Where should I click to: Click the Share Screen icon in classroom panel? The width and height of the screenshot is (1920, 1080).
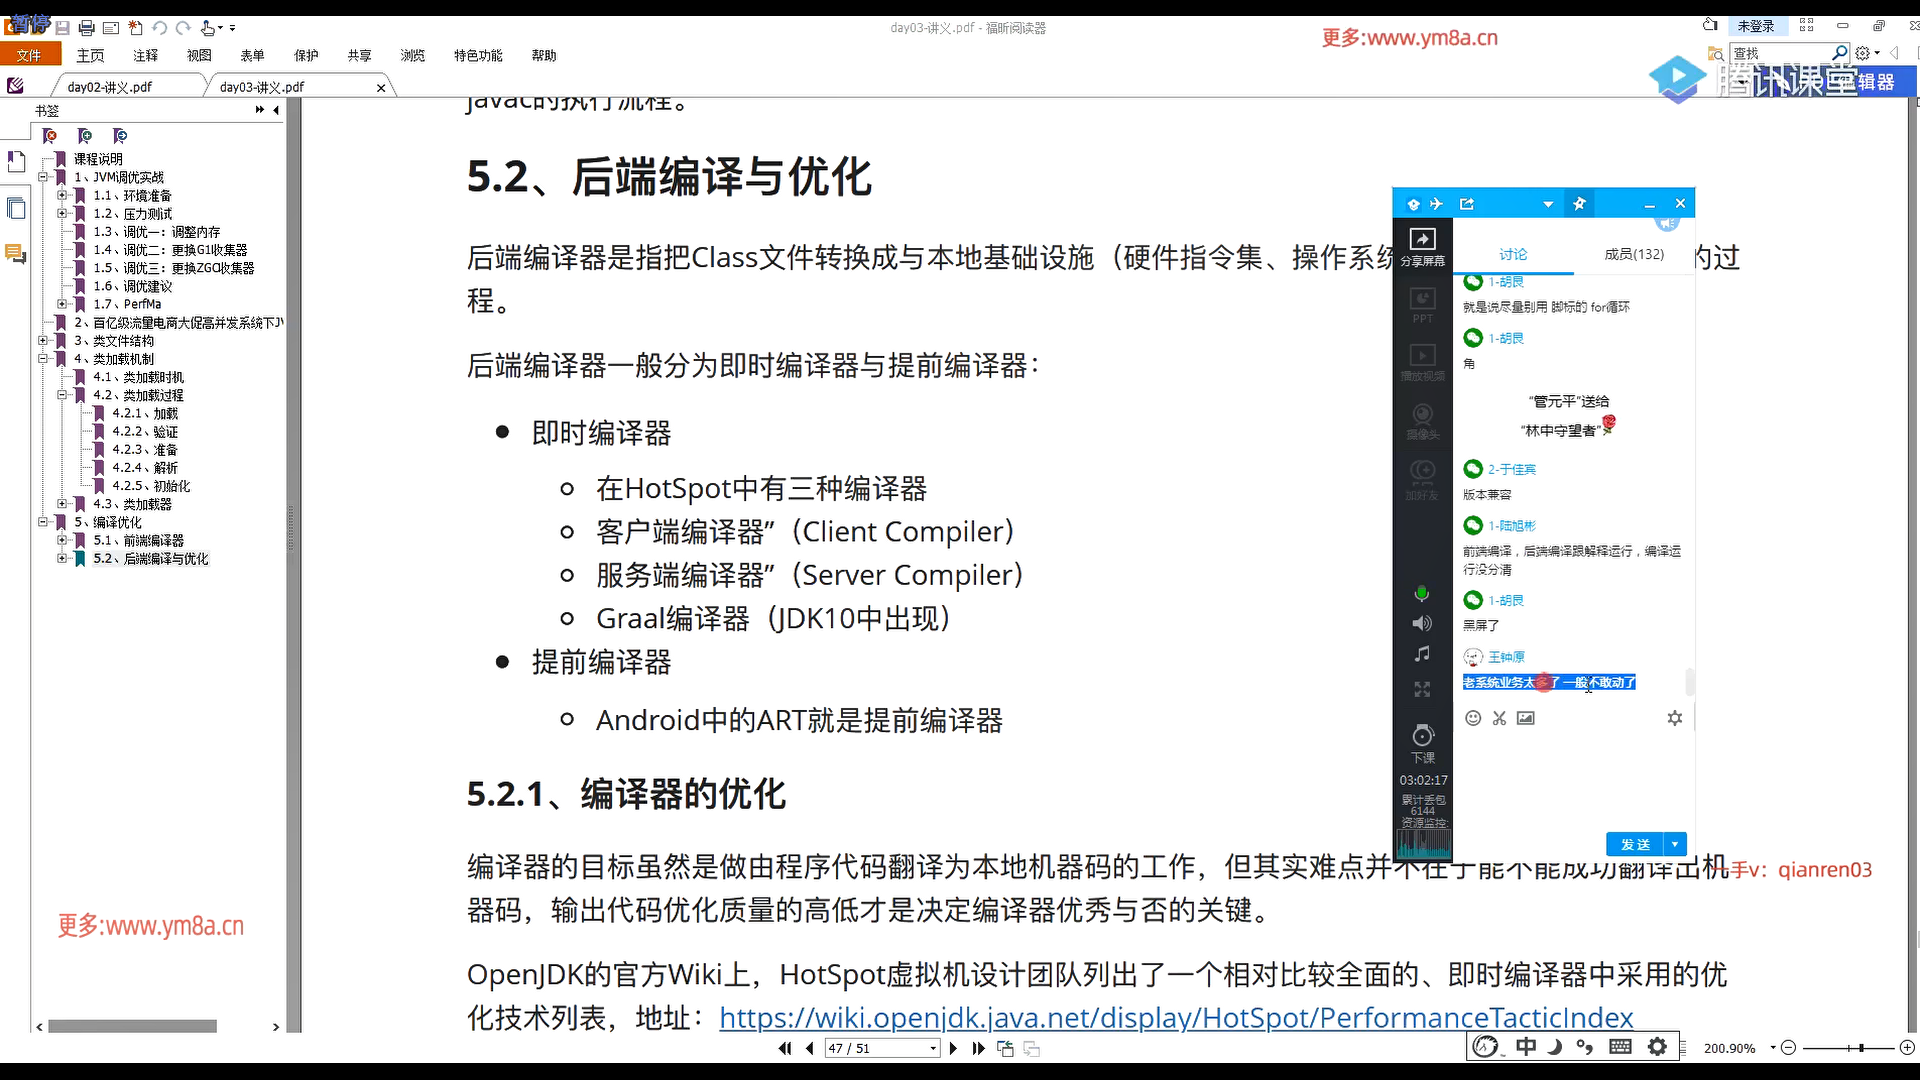pos(1422,243)
